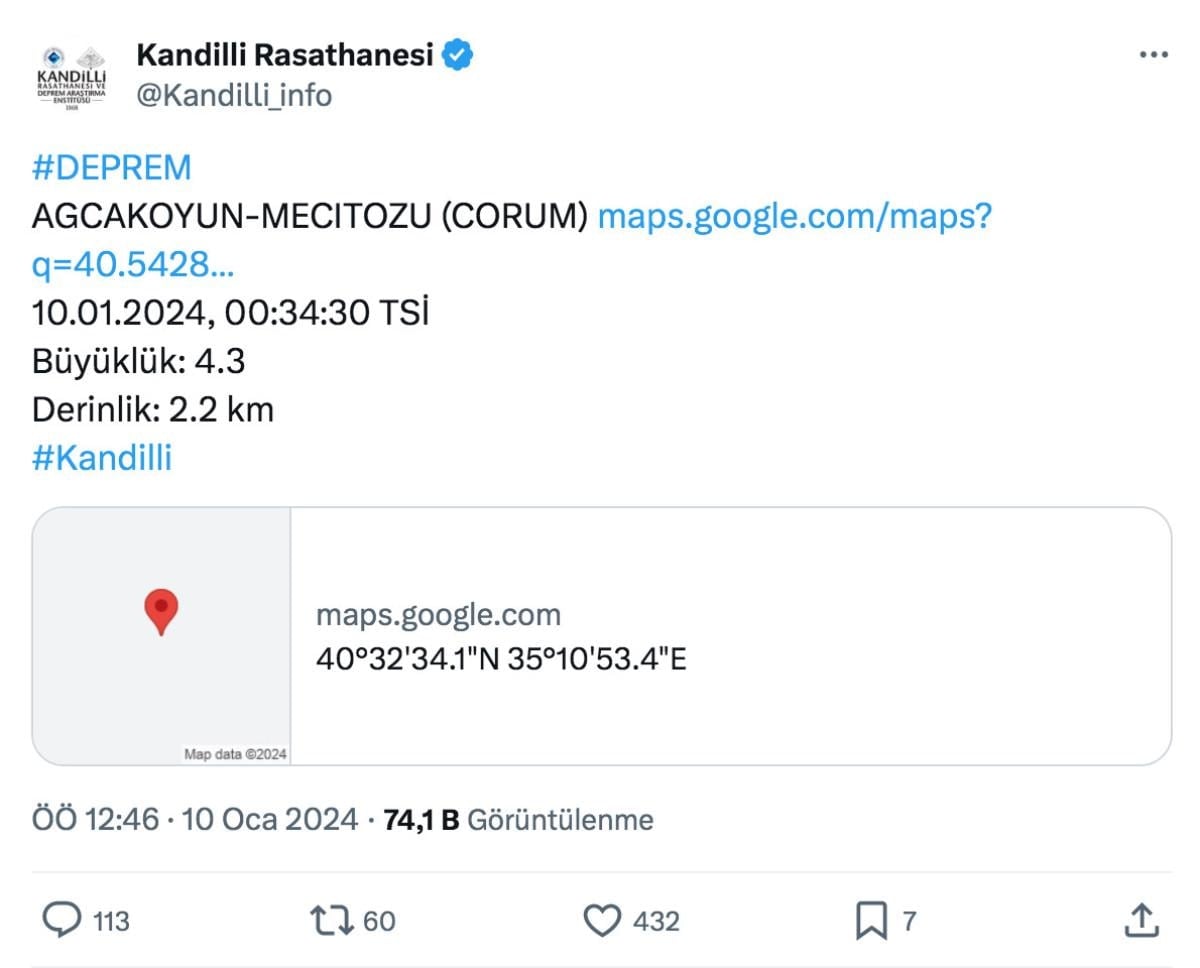Like the tweet with heart icon
1200x968 pixels.
(601, 920)
